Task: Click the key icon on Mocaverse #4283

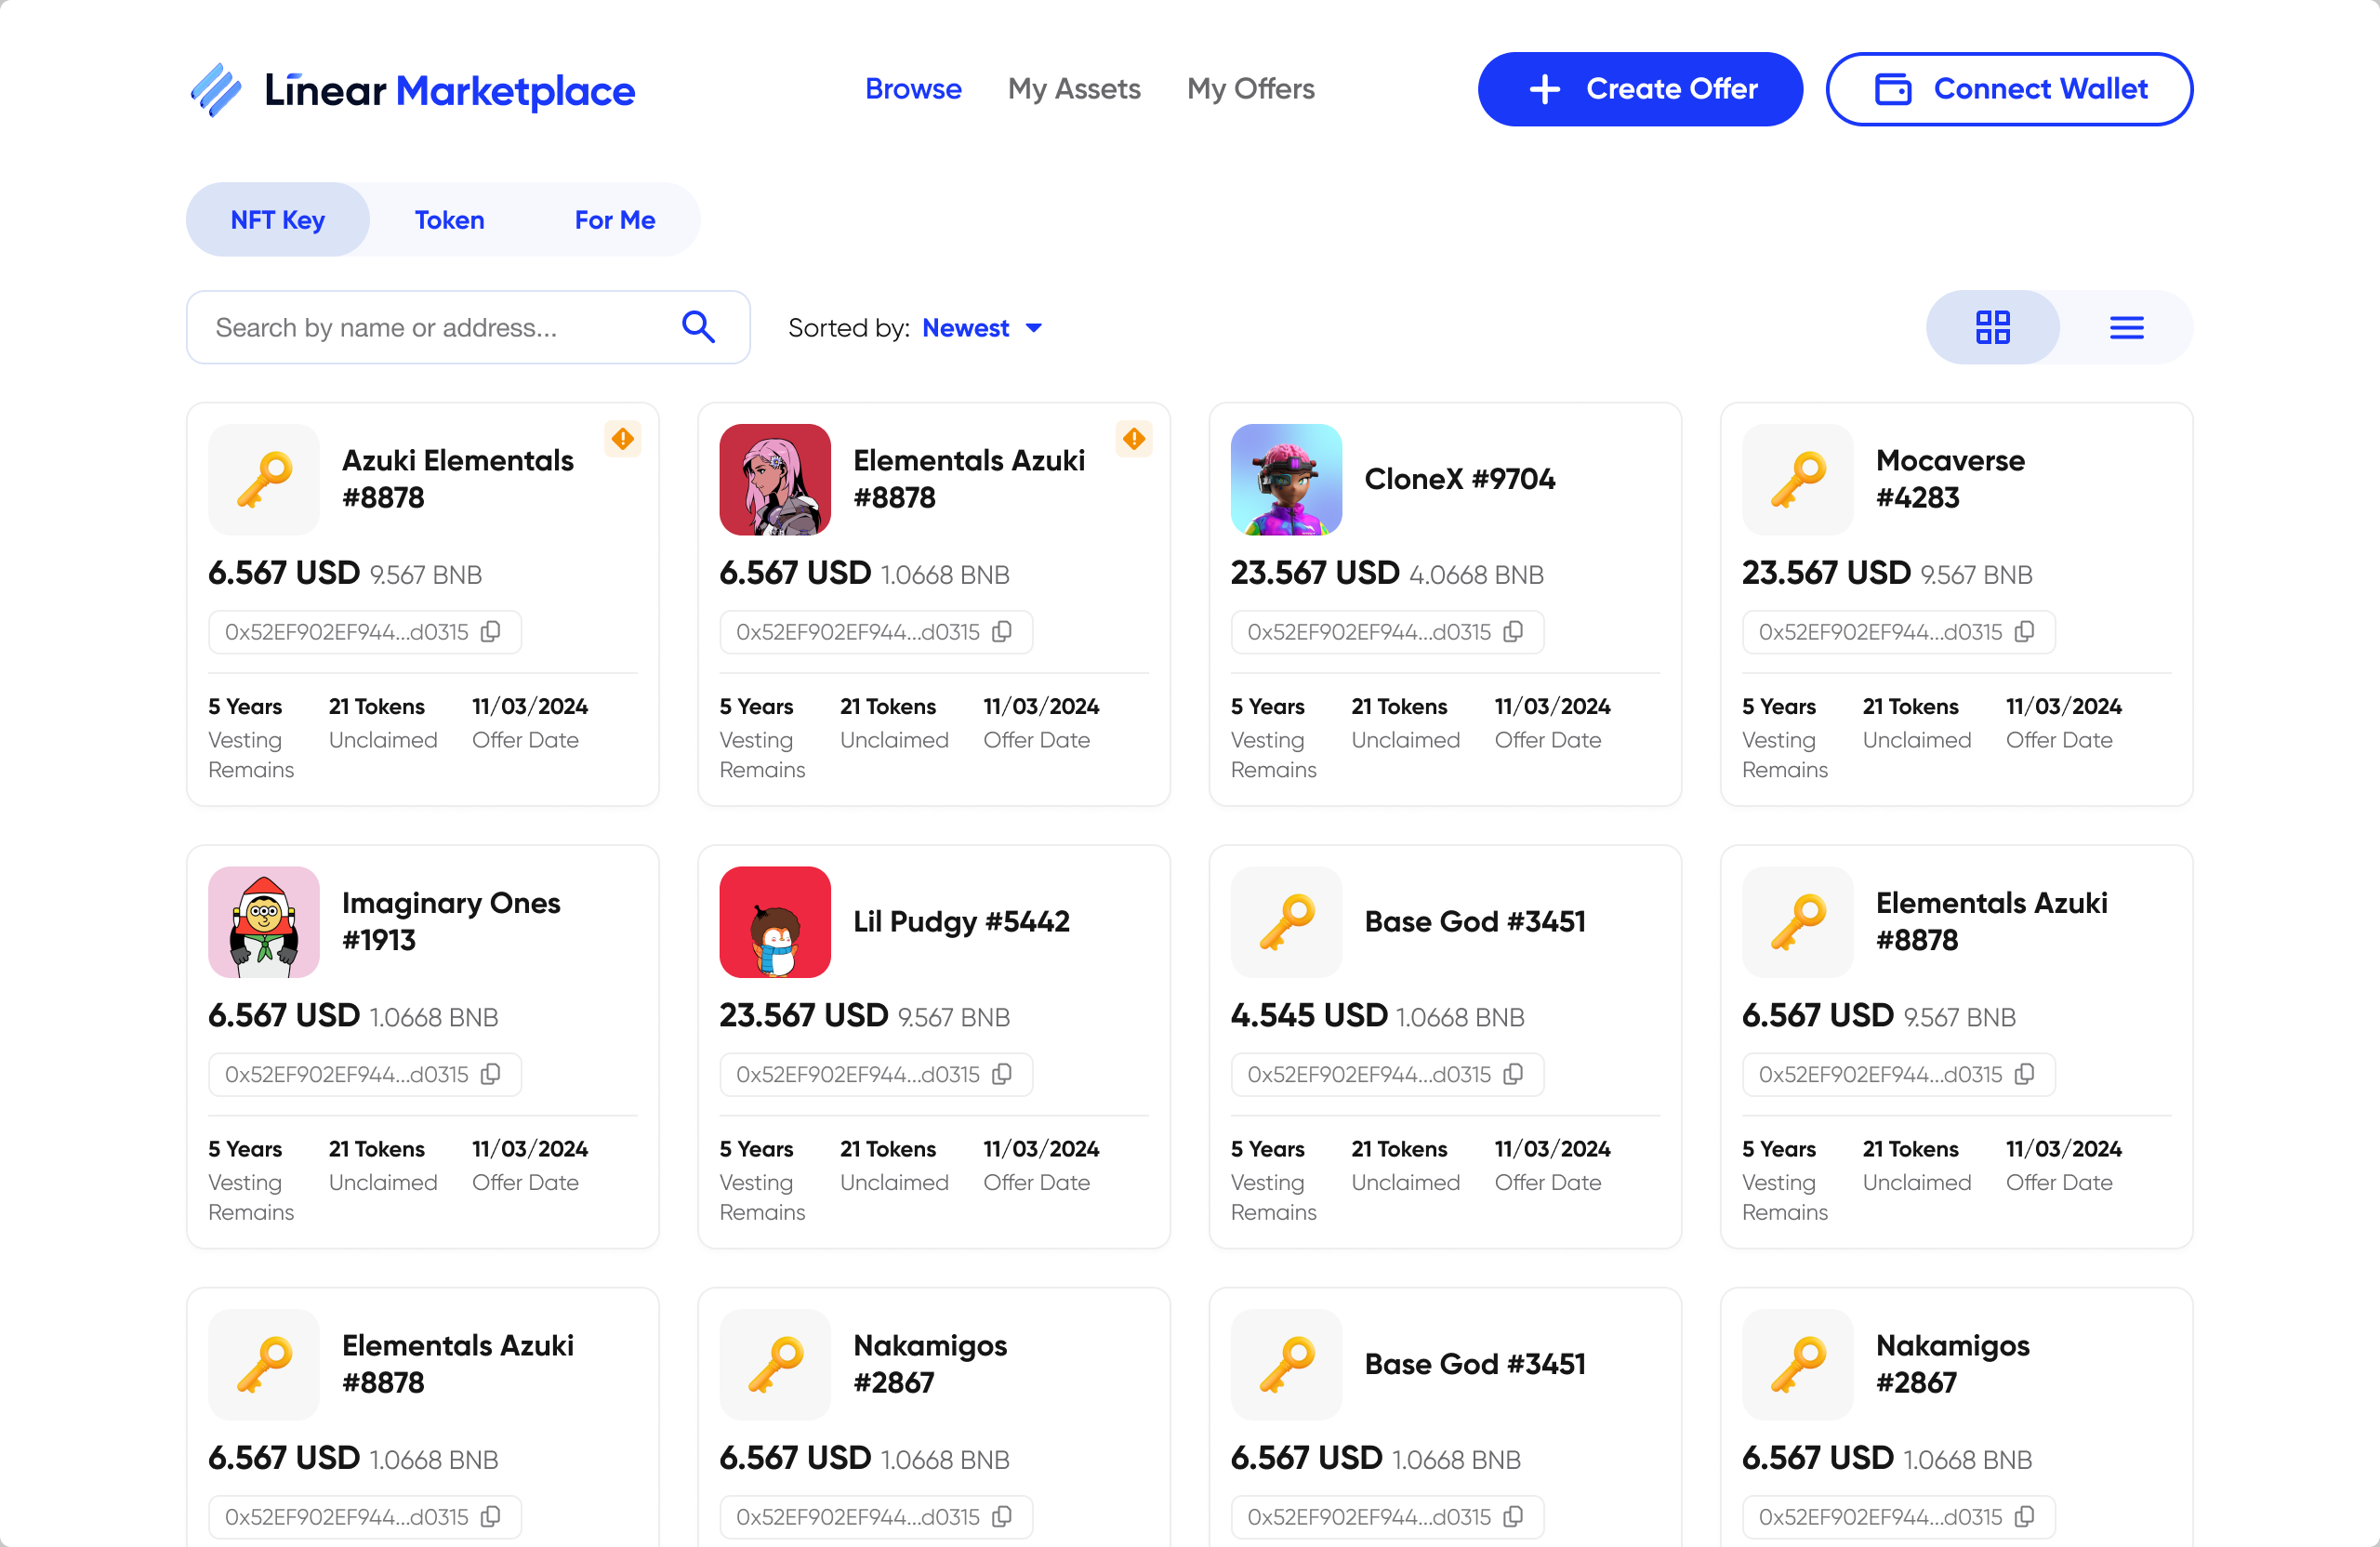Action: point(1797,480)
